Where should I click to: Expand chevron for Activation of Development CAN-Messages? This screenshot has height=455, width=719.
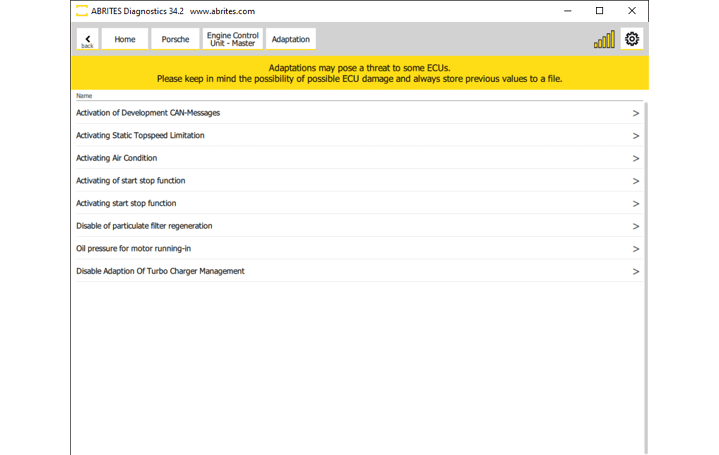pyautogui.click(x=635, y=113)
